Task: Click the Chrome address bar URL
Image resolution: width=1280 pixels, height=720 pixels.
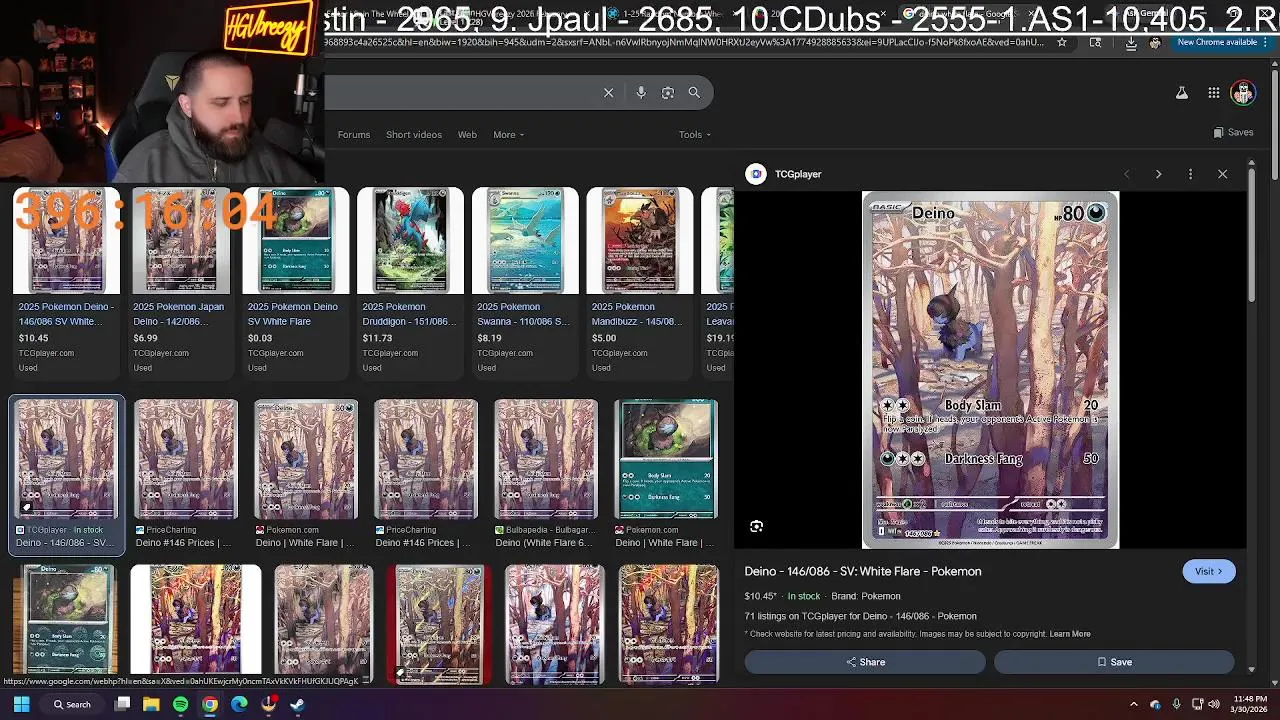Action: (685, 43)
